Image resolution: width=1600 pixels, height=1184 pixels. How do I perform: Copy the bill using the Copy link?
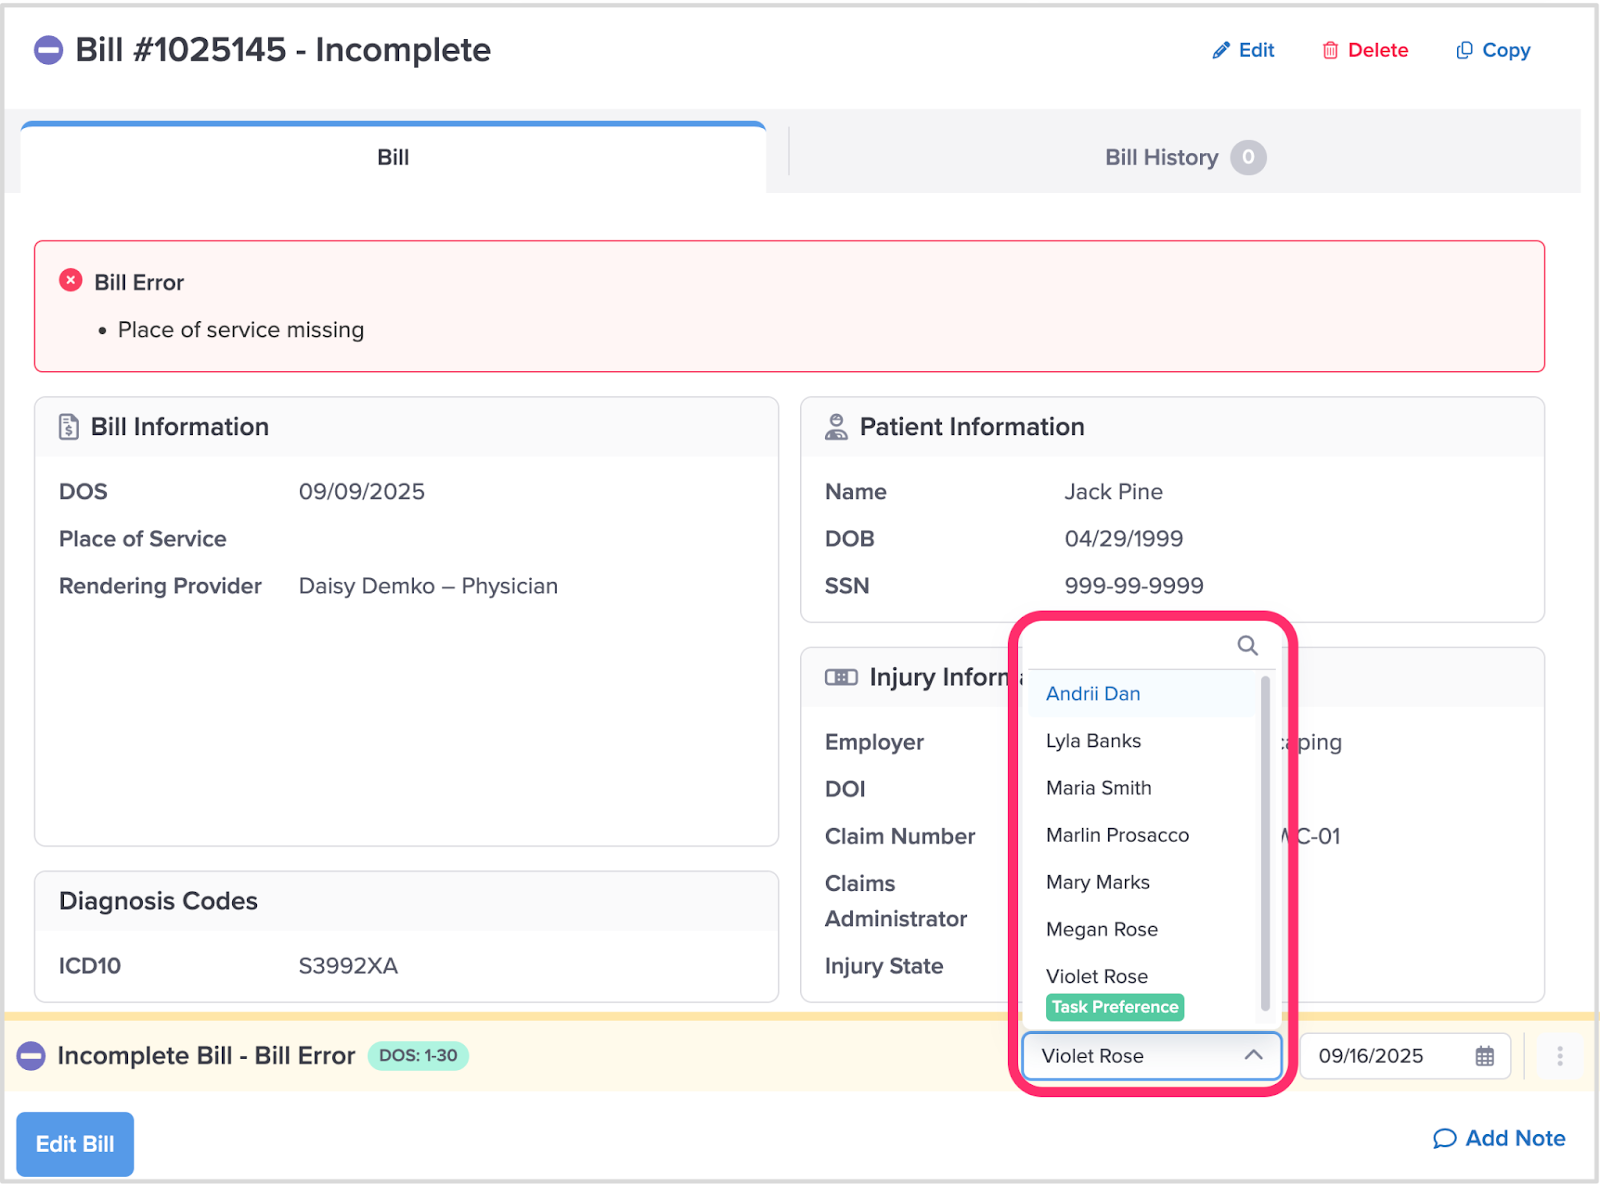pos(1493,50)
